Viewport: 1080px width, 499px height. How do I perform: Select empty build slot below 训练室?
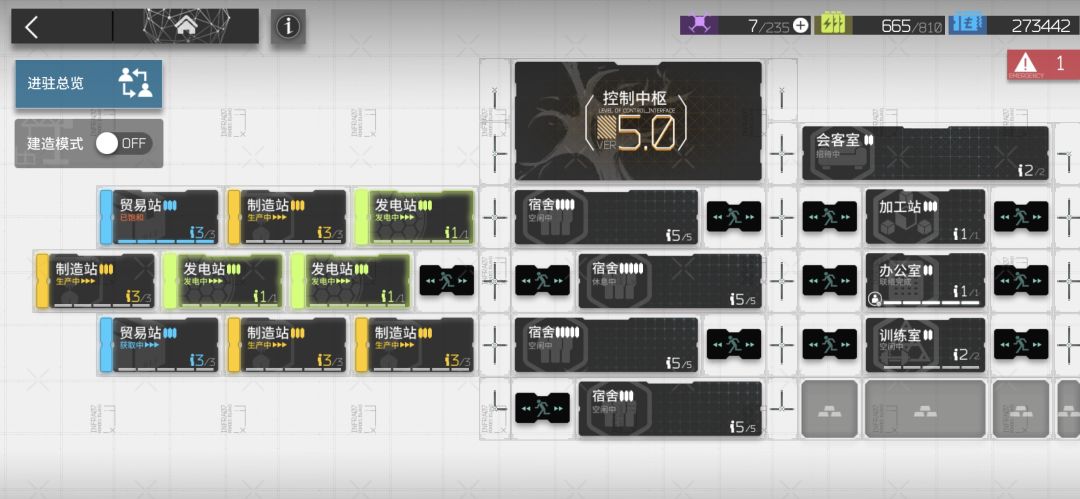tap(925, 409)
